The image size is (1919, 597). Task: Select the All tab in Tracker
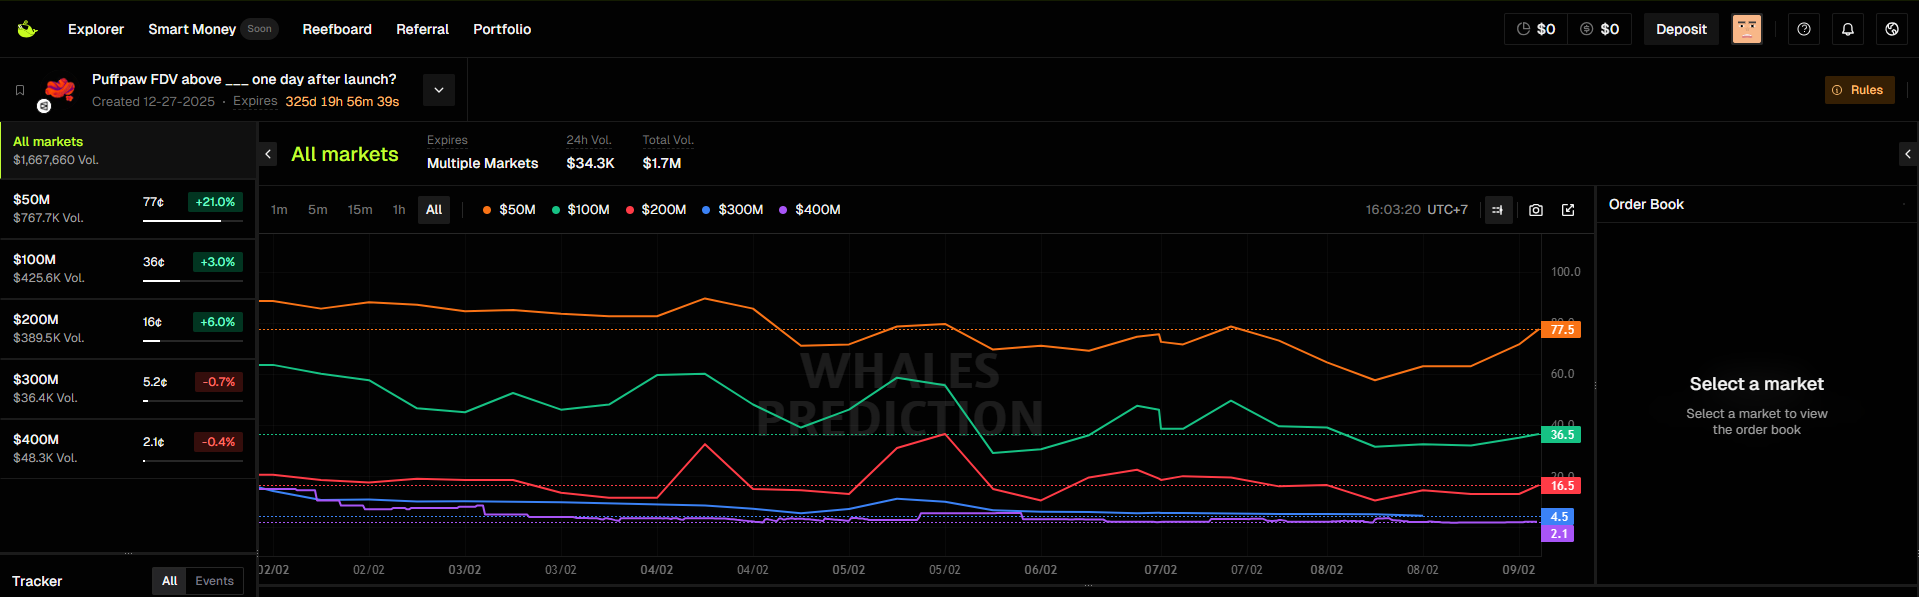170,581
